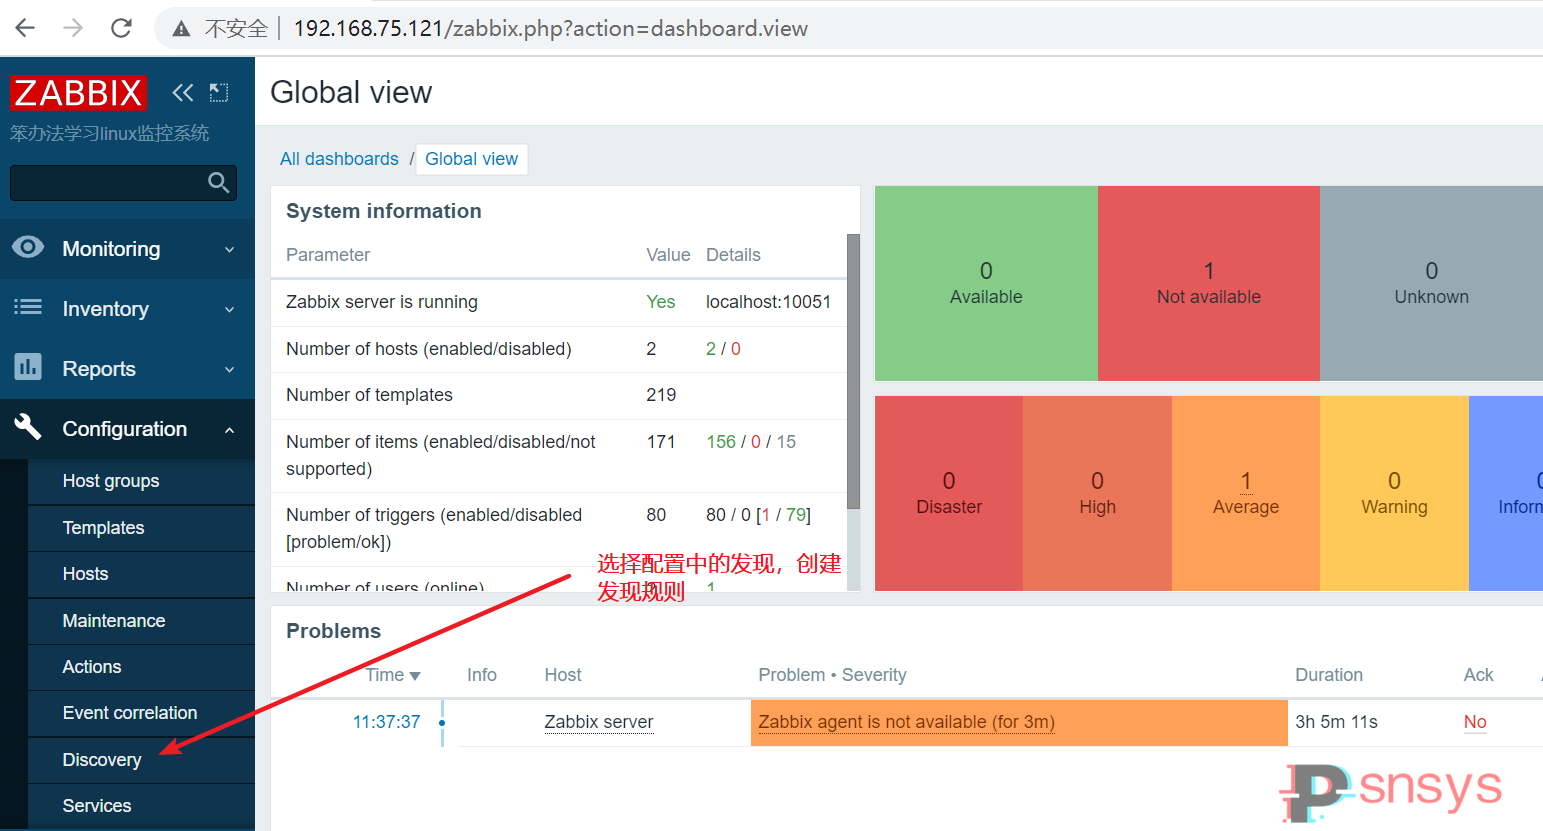The width and height of the screenshot is (1543, 831).
Task: Open Discovery under Configuration
Action: (x=102, y=760)
